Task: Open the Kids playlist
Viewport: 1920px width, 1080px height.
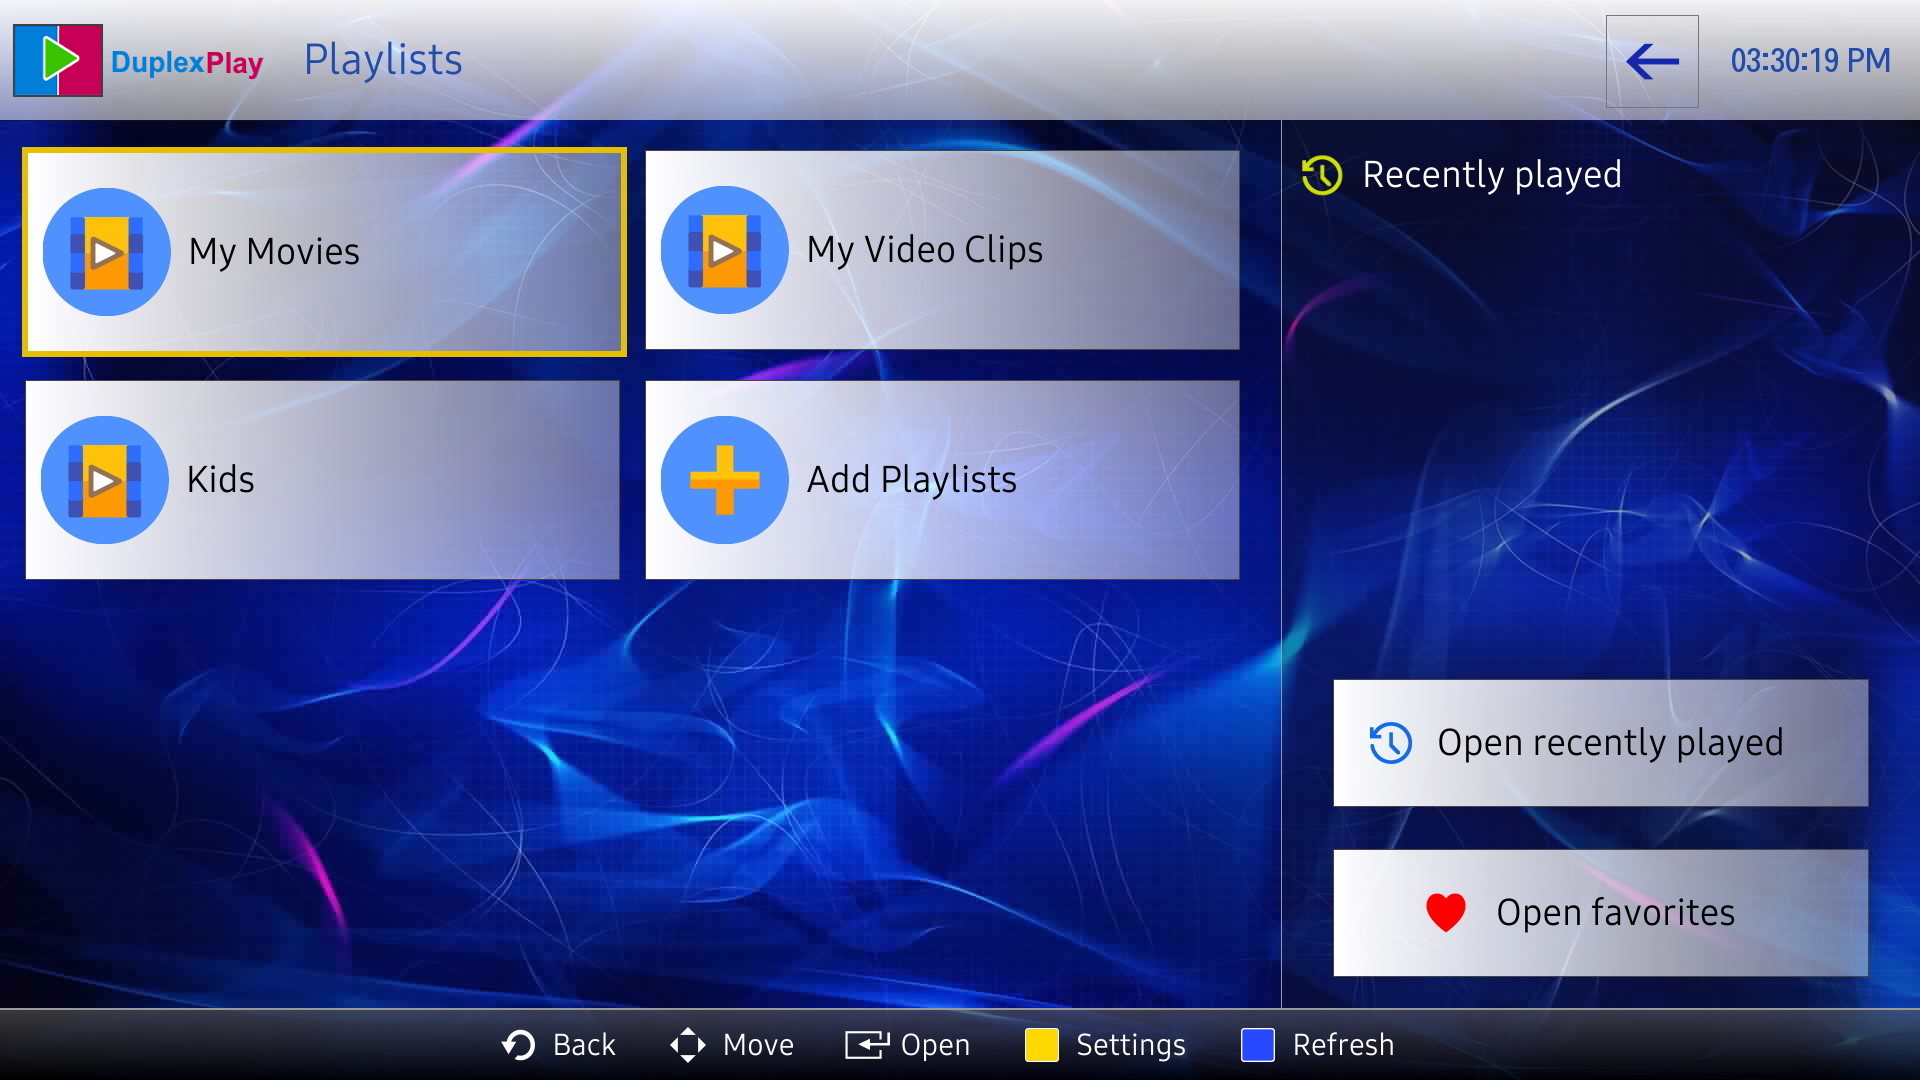Action: point(322,480)
